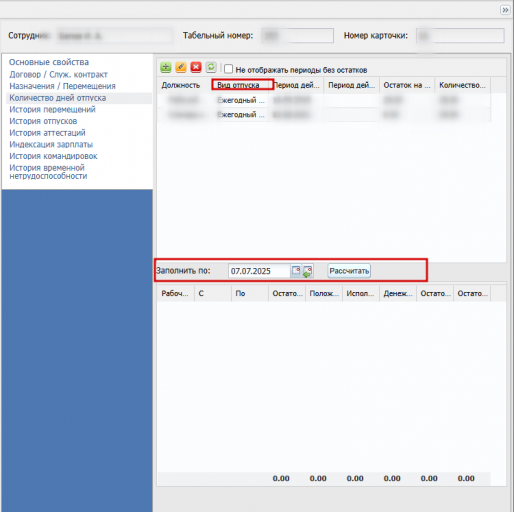Sort by Вид отпуска column header
The image size is (514, 512).
coord(241,85)
